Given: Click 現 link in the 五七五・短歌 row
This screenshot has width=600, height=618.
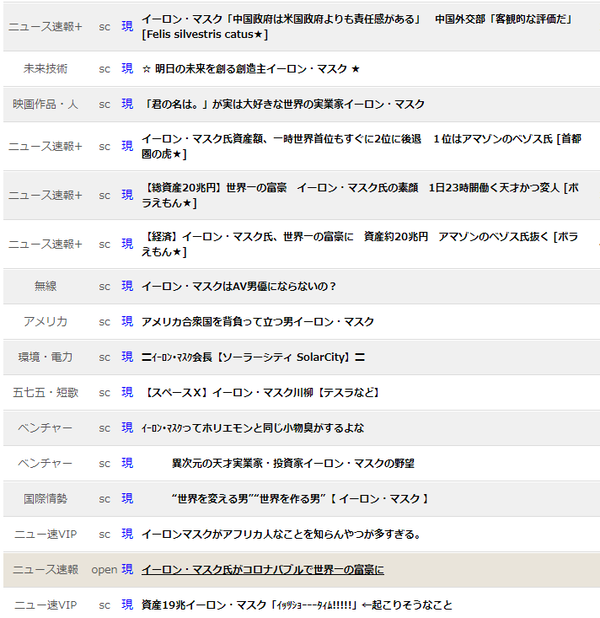Looking at the screenshot, I should 127,392.
